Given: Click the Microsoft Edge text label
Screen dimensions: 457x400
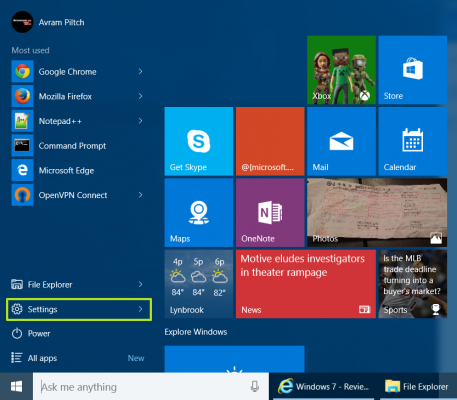Looking at the screenshot, I should pos(66,171).
